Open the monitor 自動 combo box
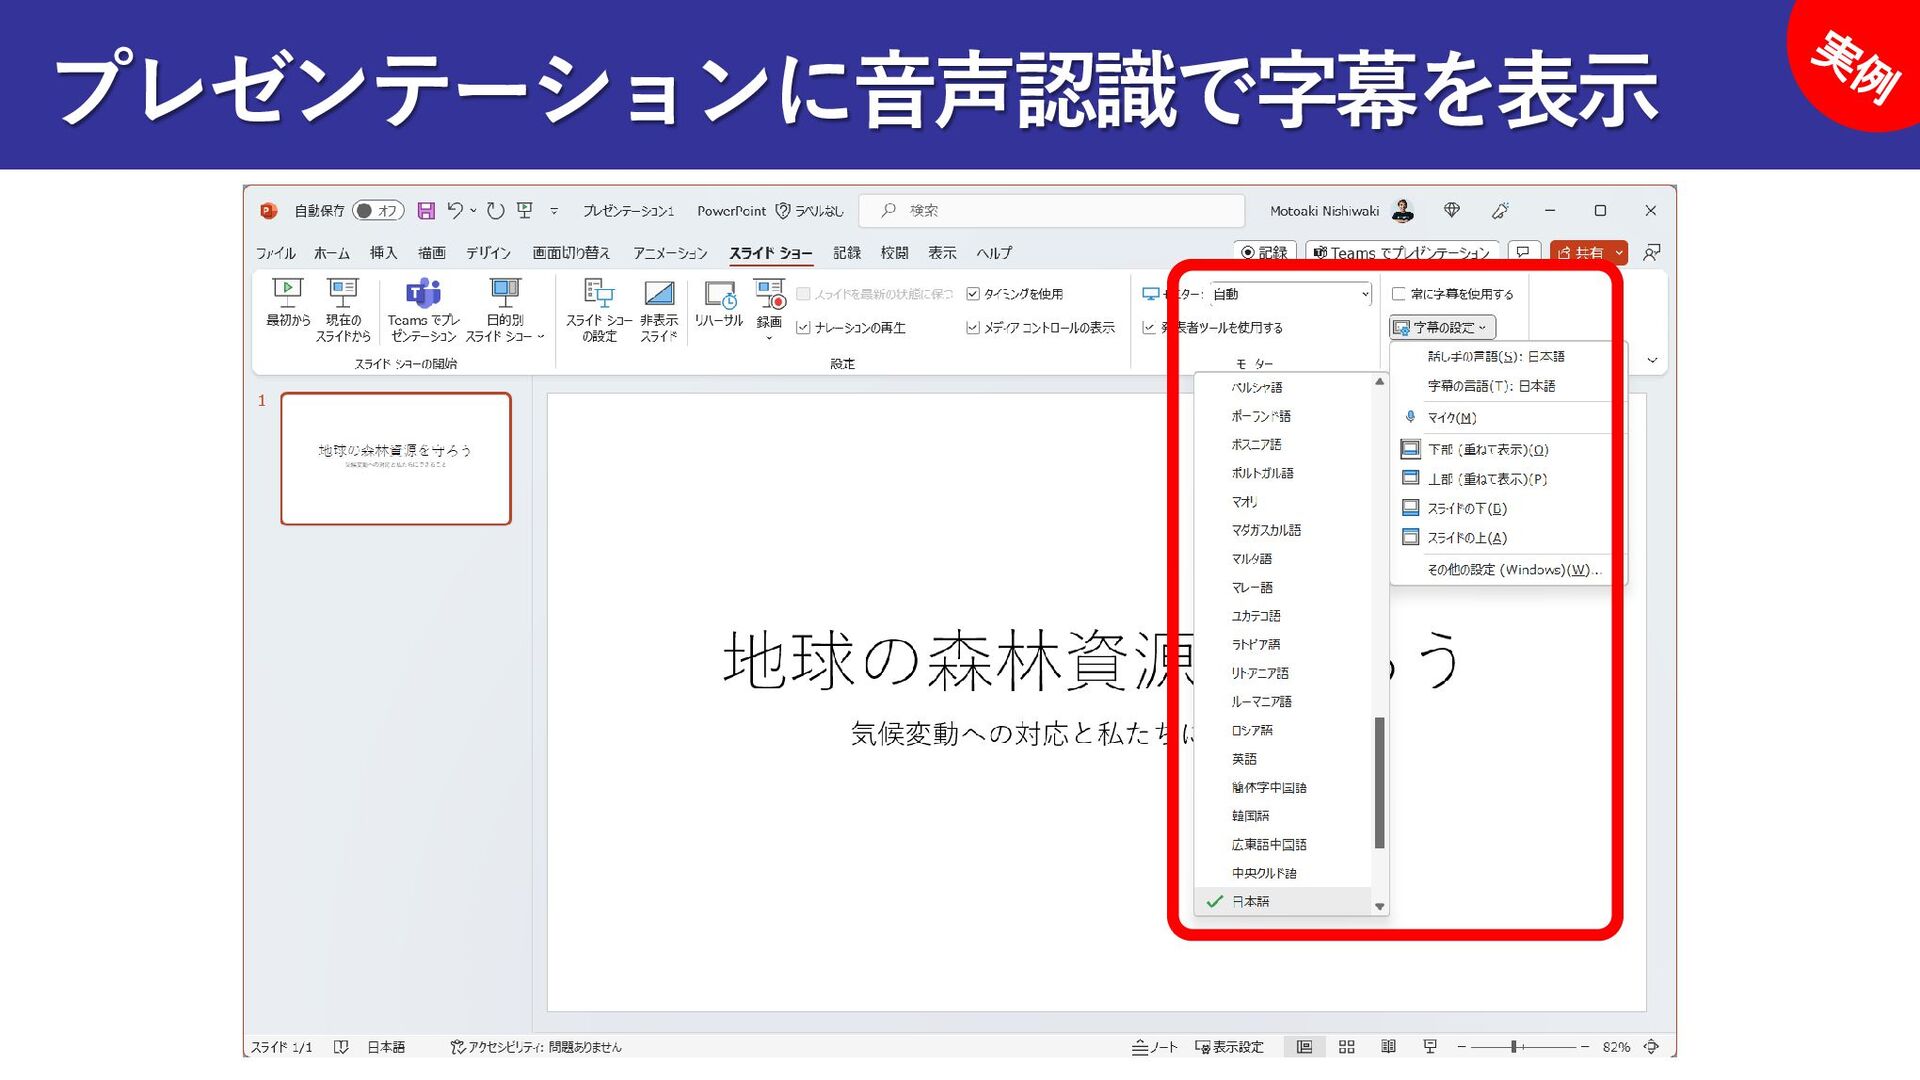Viewport: 1920px width, 1080px height. pyautogui.click(x=1290, y=294)
